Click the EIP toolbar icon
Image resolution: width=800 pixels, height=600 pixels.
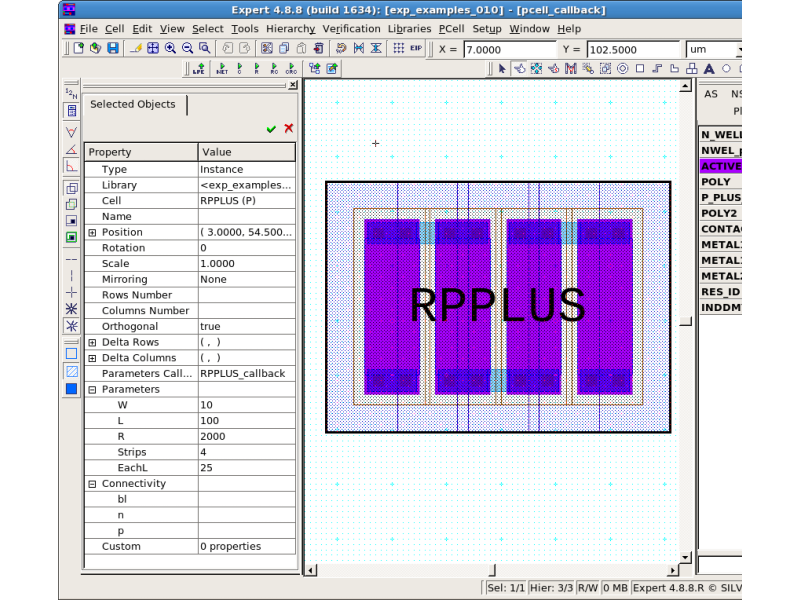coord(415,48)
